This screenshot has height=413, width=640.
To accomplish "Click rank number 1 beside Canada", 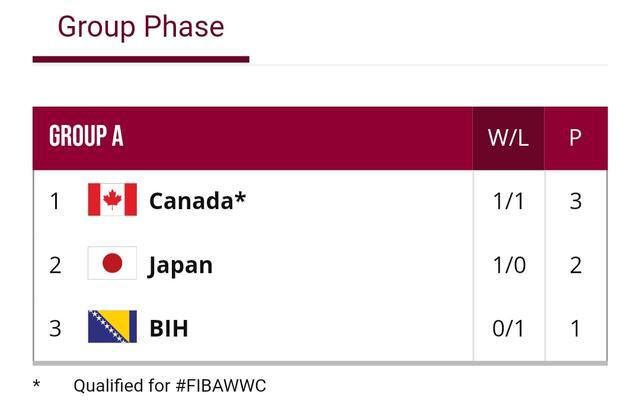I will point(55,201).
